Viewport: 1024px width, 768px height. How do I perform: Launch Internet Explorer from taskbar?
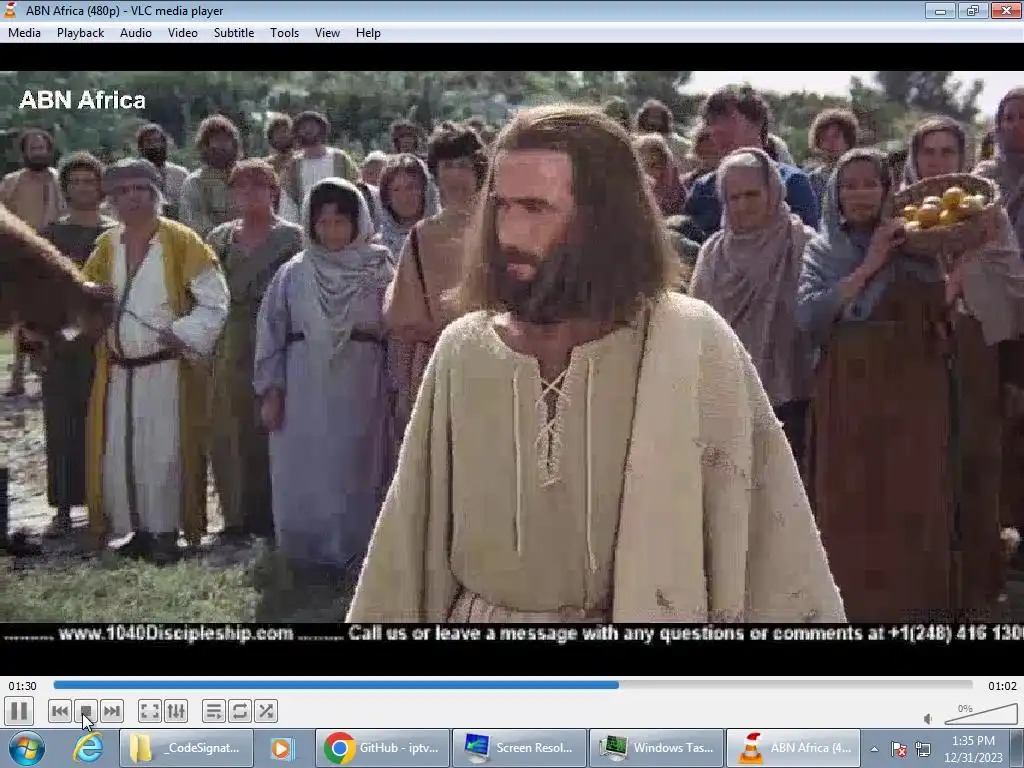(88, 748)
